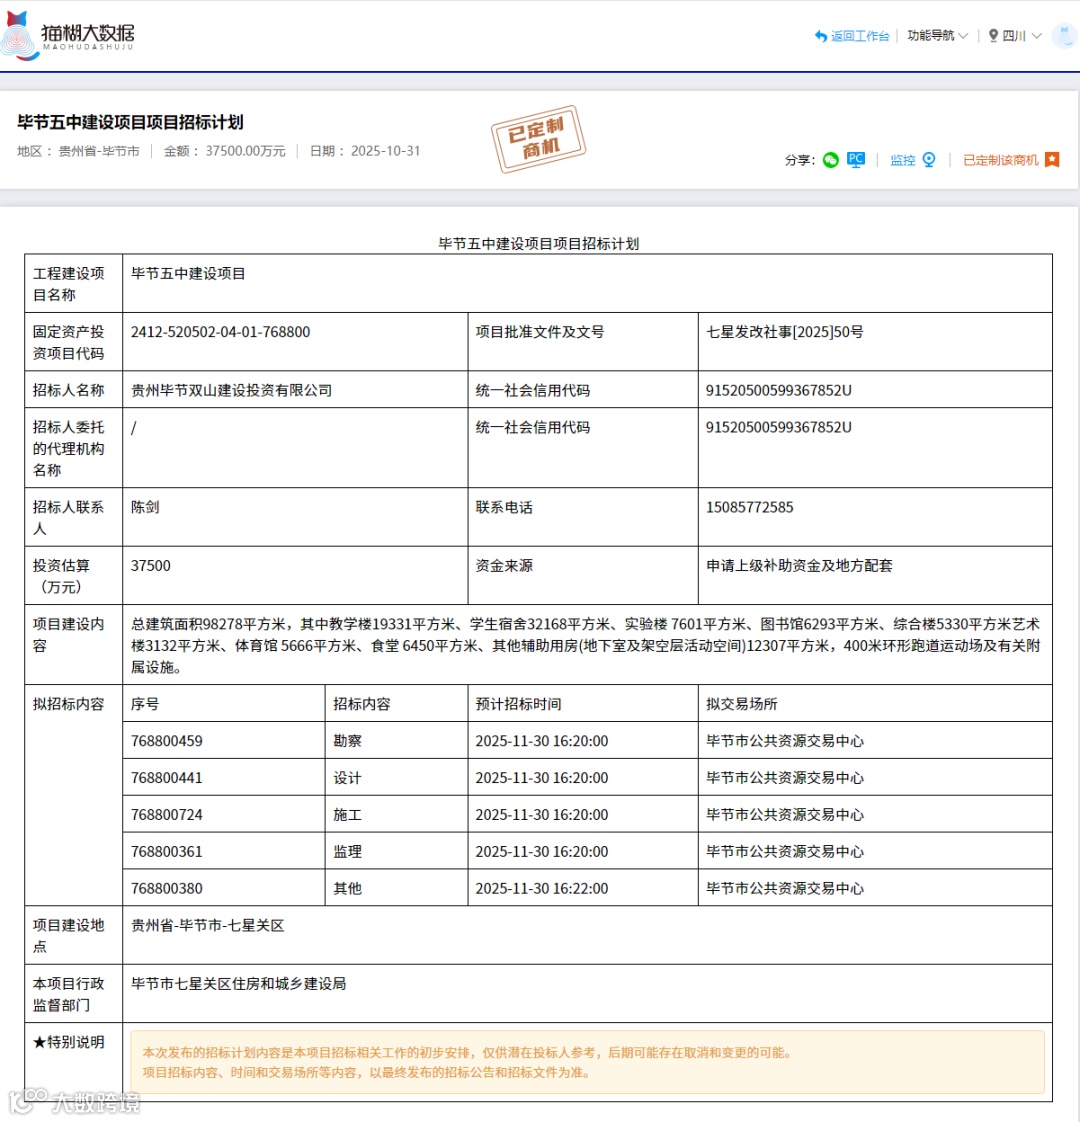Click location 贵州省-毕节市-七星关区
This screenshot has width=1080, height=1122.
pos(208,926)
